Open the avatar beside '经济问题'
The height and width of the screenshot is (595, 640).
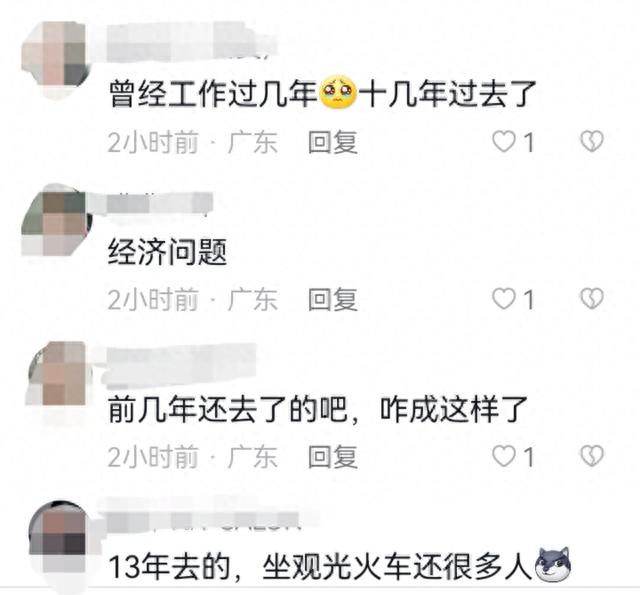click(56, 222)
